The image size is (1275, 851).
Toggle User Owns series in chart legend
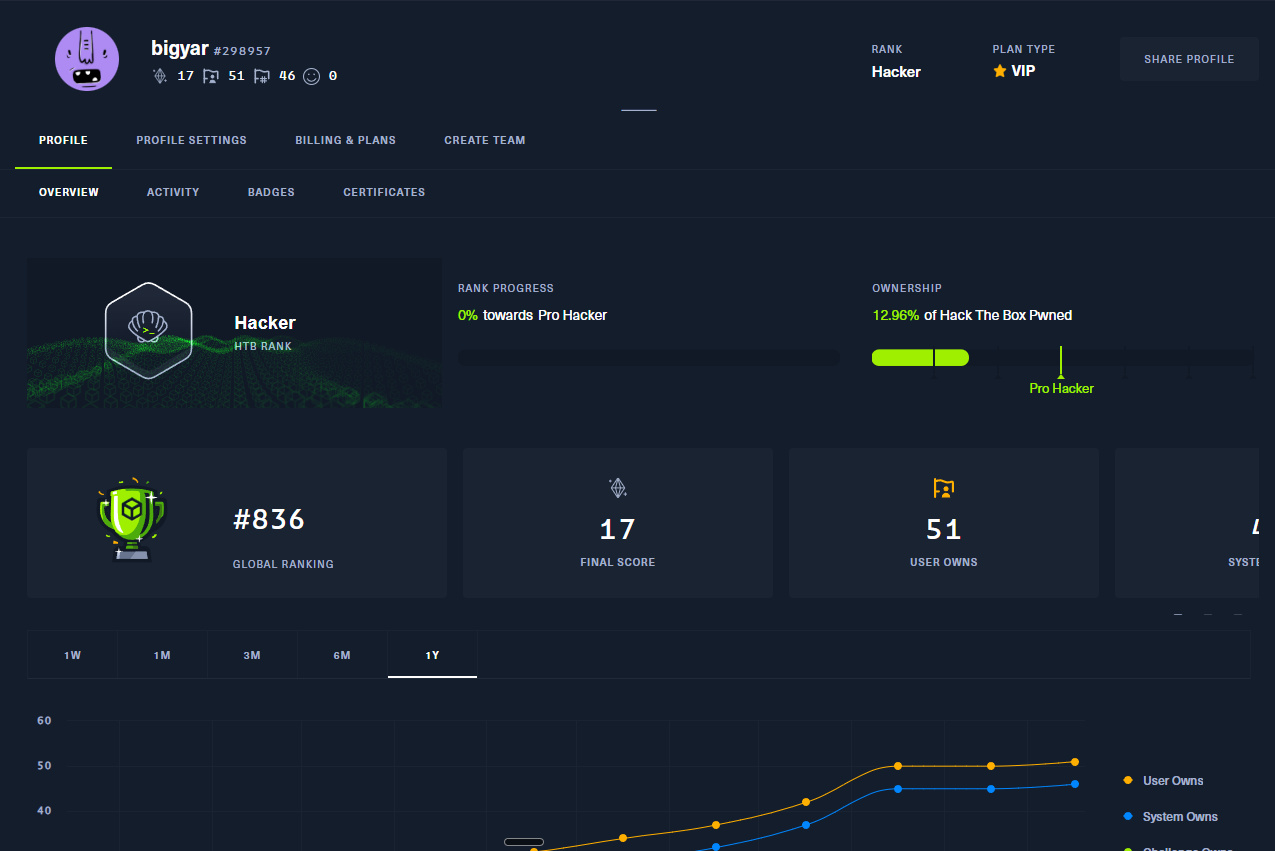[x=1164, y=781]
